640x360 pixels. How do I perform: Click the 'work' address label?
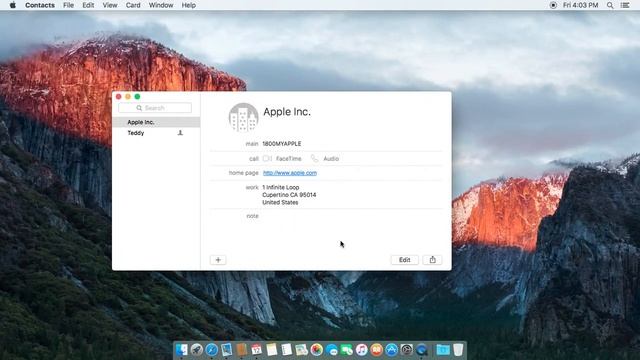252,187
